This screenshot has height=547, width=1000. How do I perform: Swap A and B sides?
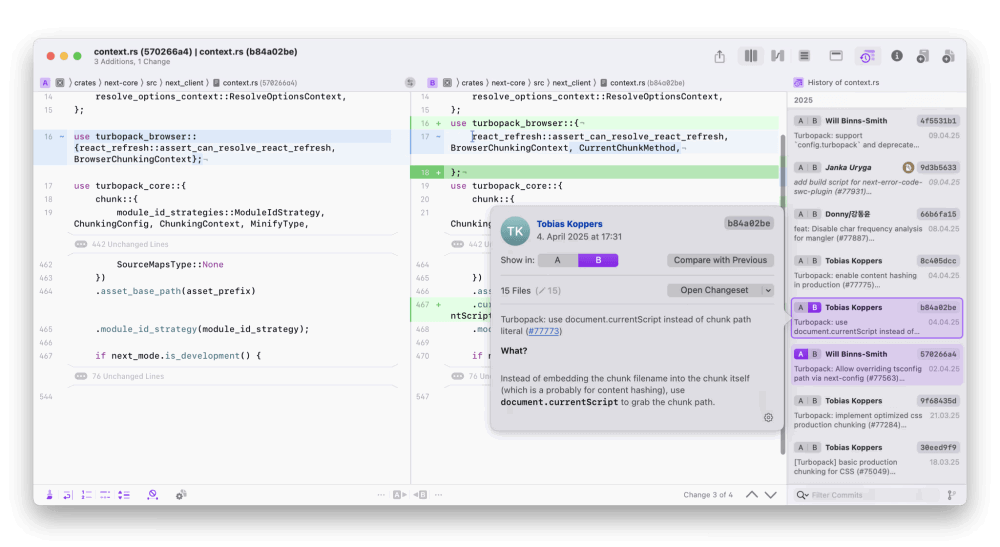(410, 83)
